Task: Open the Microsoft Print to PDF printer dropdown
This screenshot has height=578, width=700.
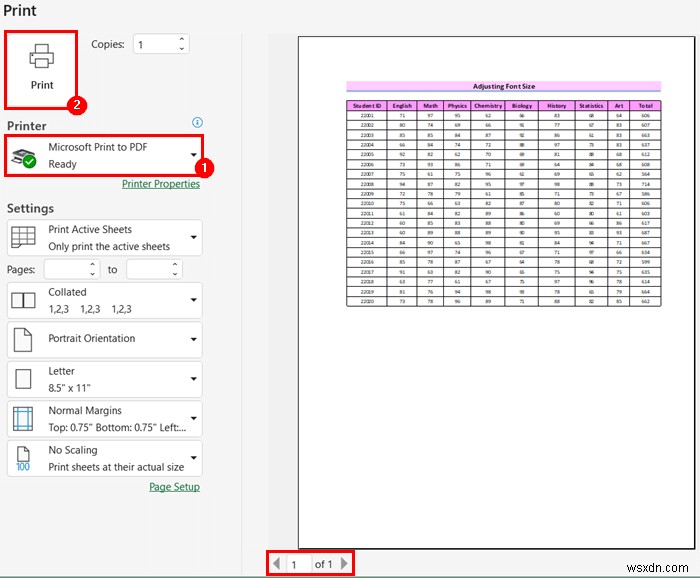Action: click(x=104, y=155)
